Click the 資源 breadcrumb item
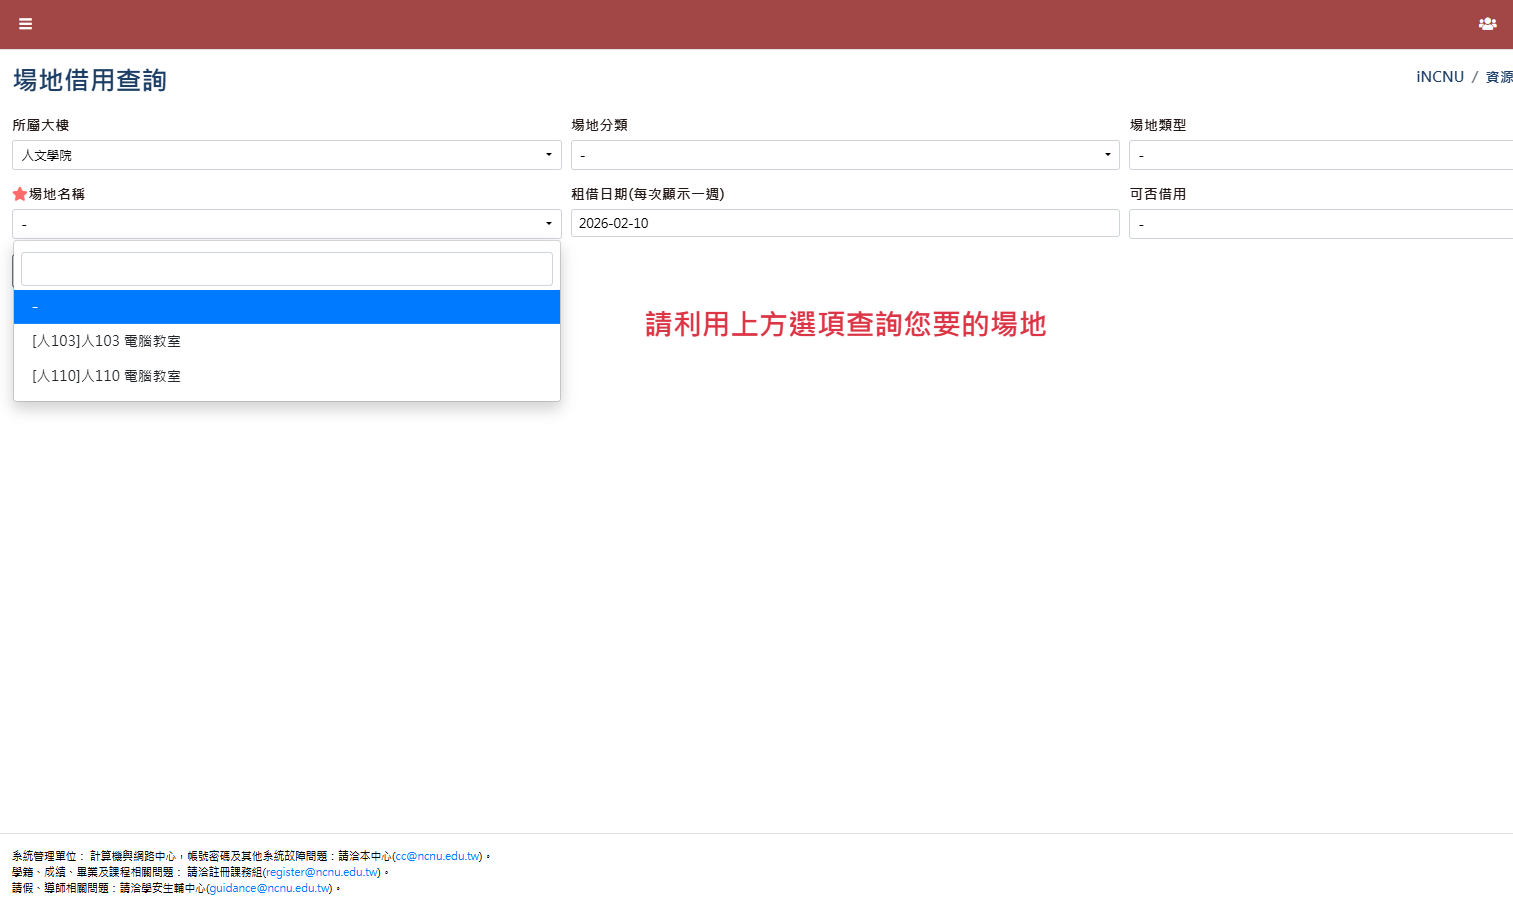This screenshot has width=1513, height=906. 1499,76
